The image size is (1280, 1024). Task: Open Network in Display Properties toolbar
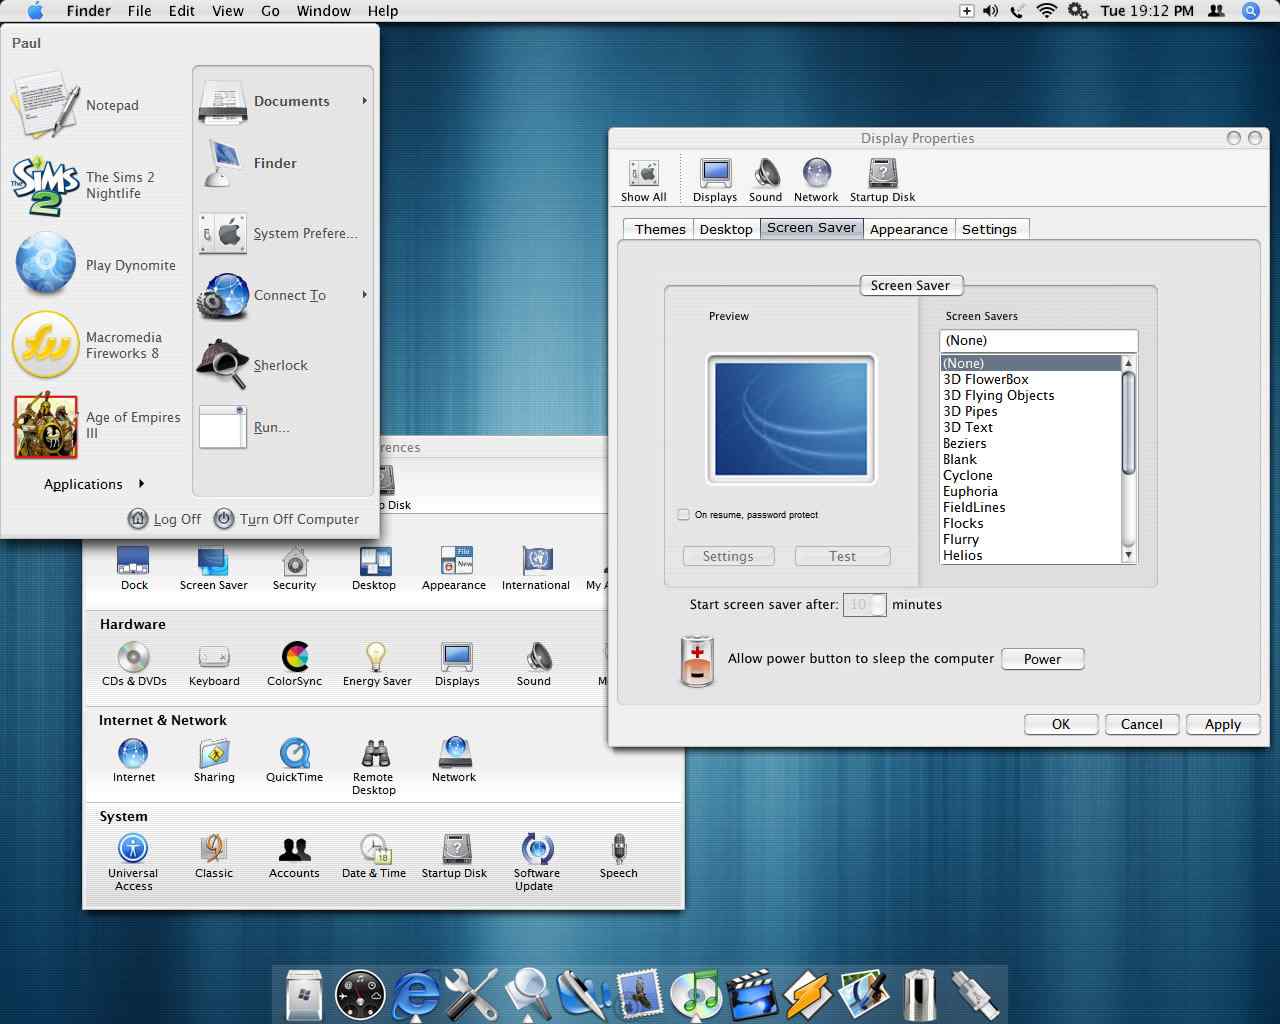(x=816, y=181)
